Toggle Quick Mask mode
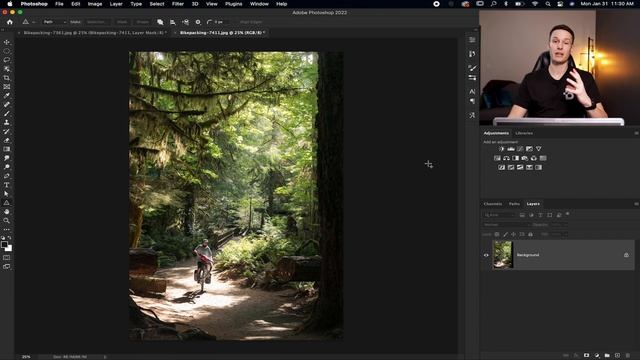640x360 pixels. [7, 258]
